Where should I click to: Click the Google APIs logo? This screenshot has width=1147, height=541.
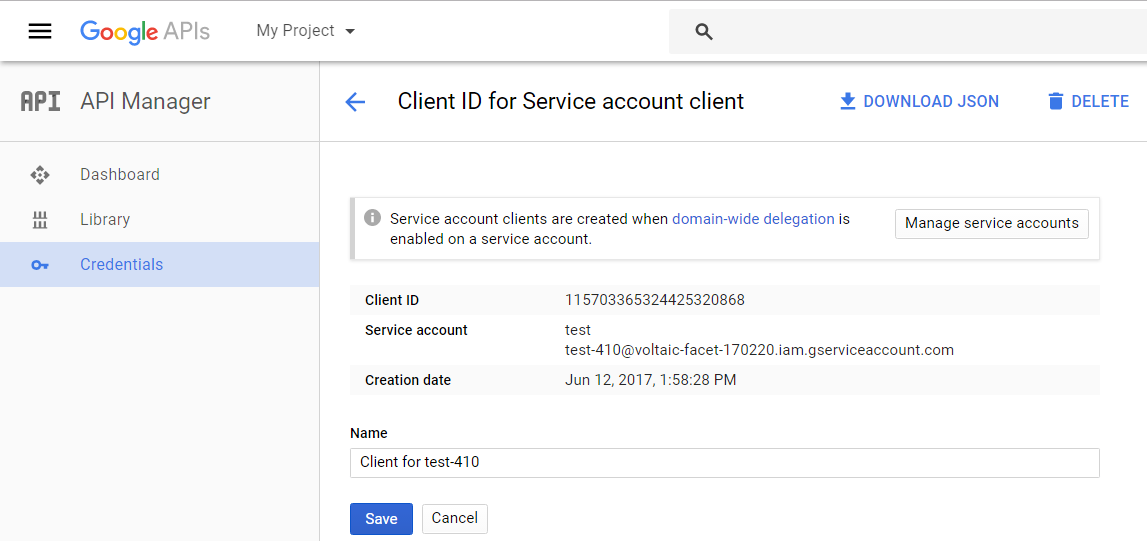145,31
